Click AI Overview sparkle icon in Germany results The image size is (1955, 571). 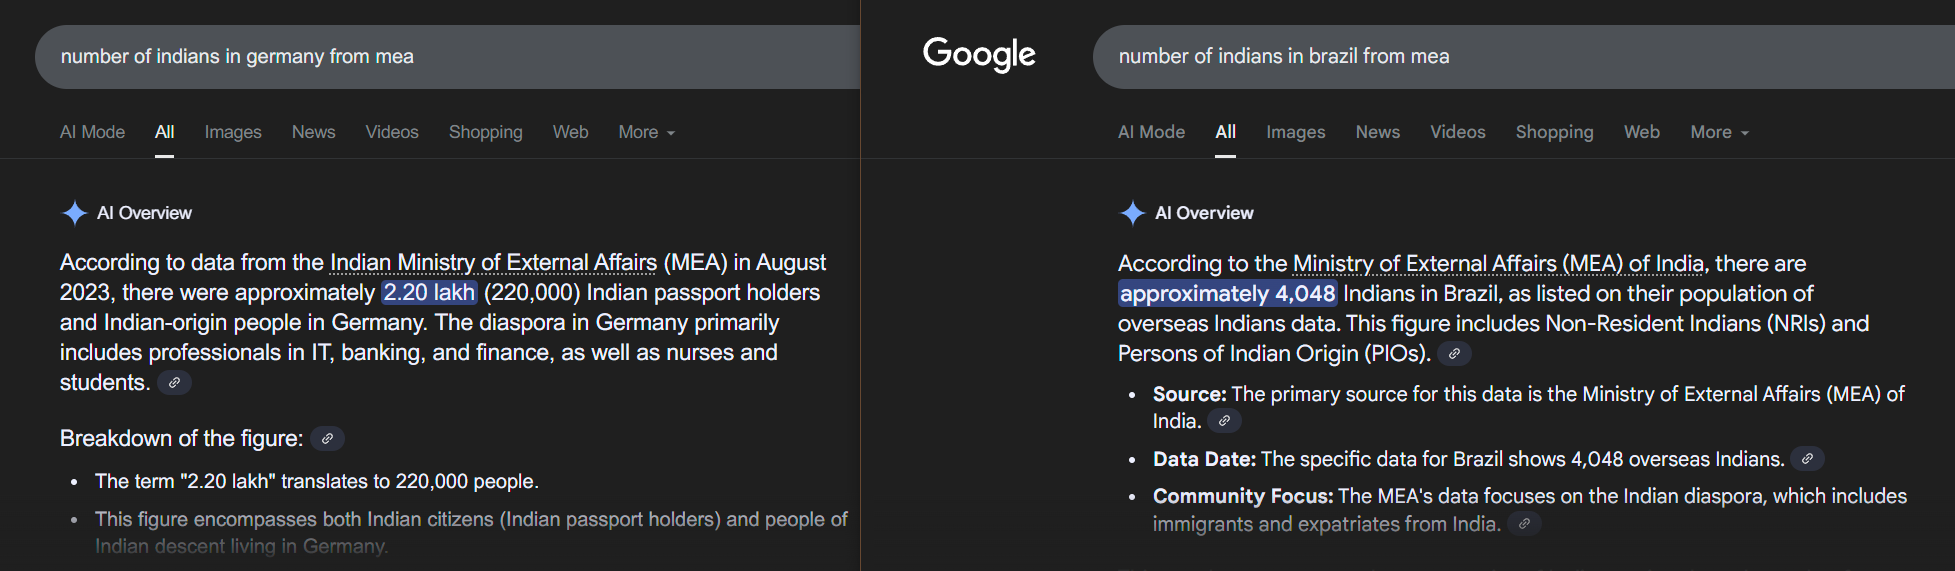[x=75, y=213]
